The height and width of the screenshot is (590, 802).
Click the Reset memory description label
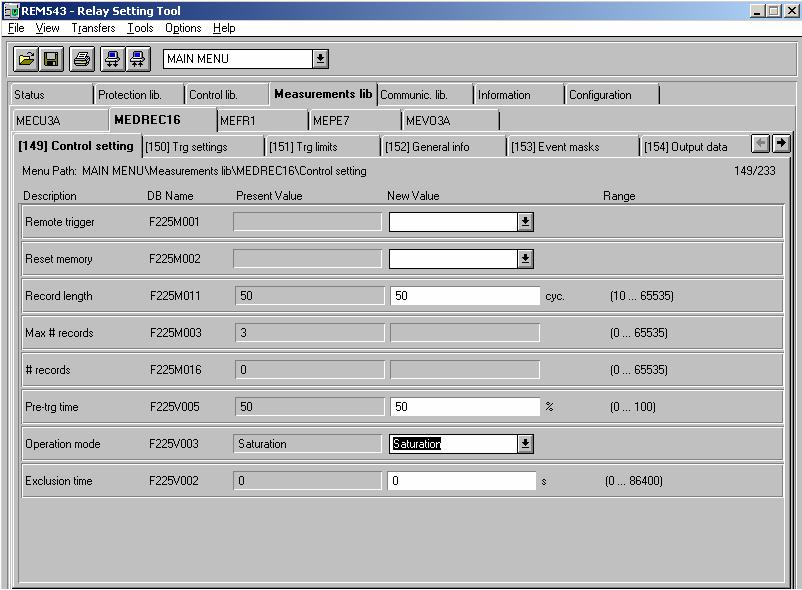[59, 259]
